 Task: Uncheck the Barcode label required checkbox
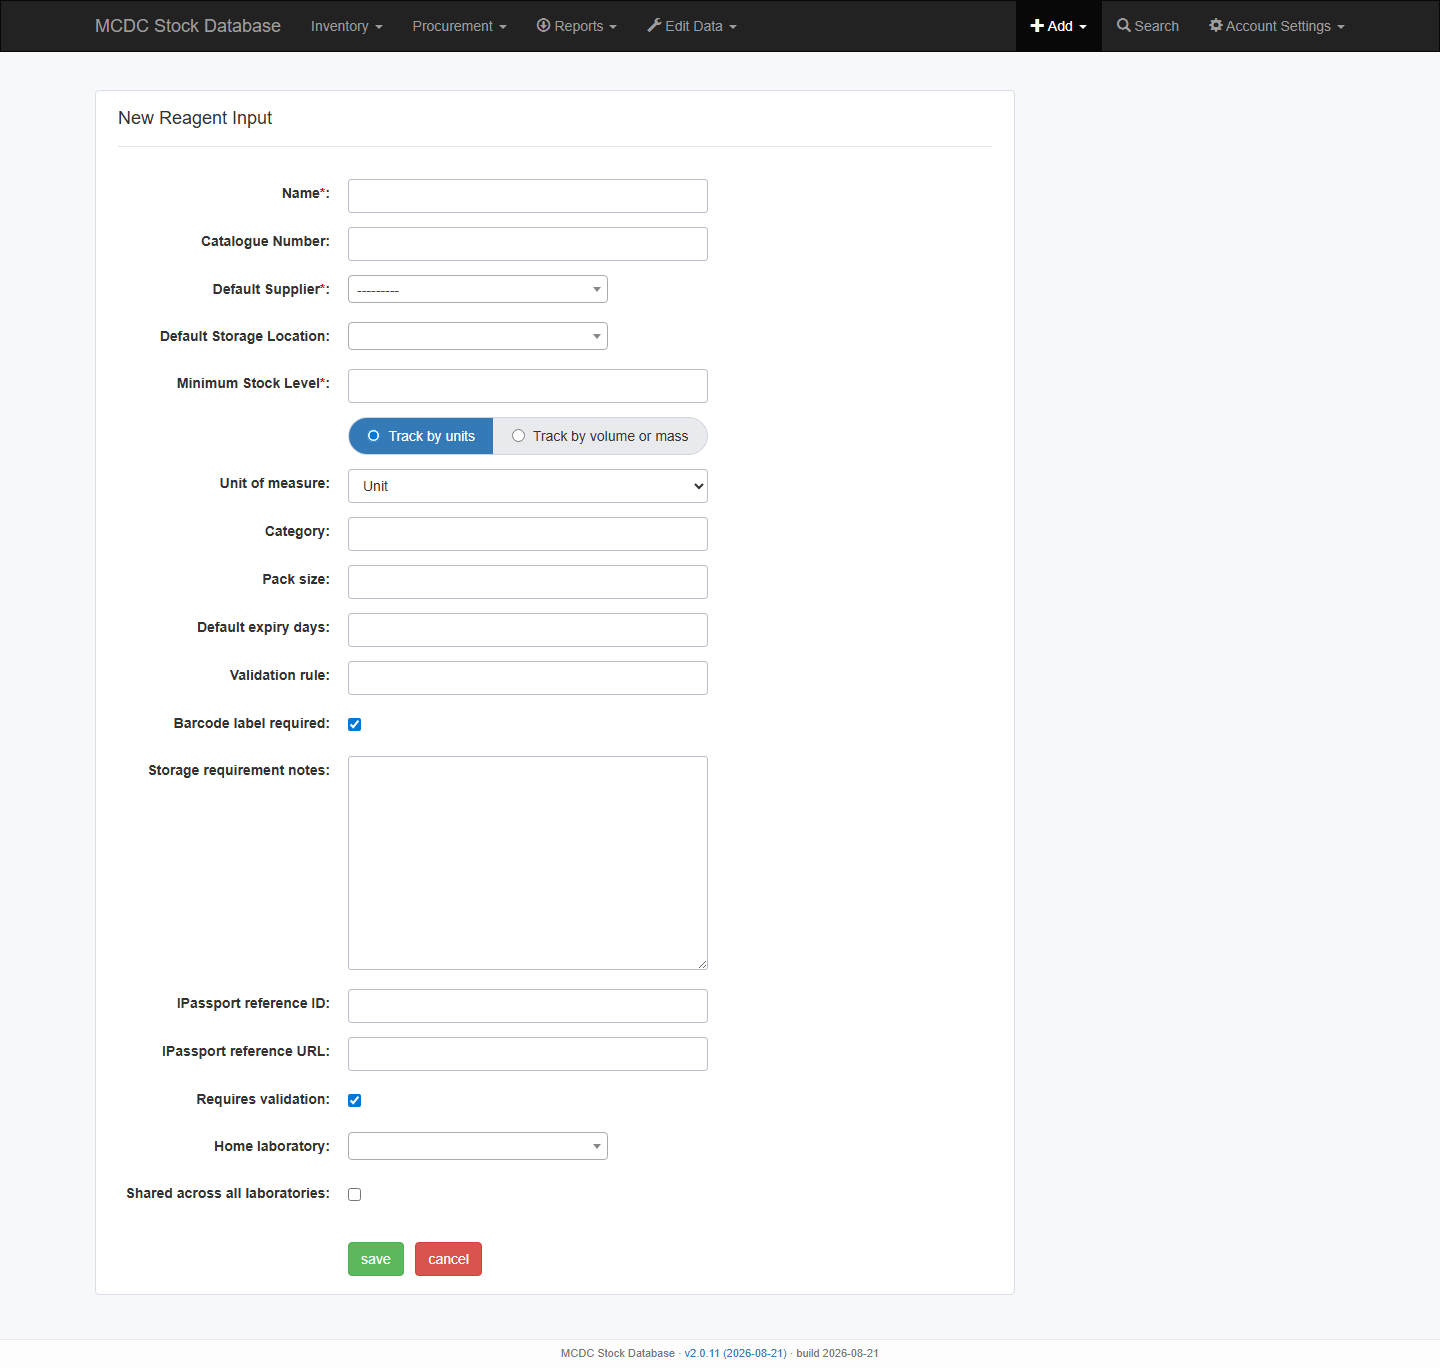pos(354,724)
